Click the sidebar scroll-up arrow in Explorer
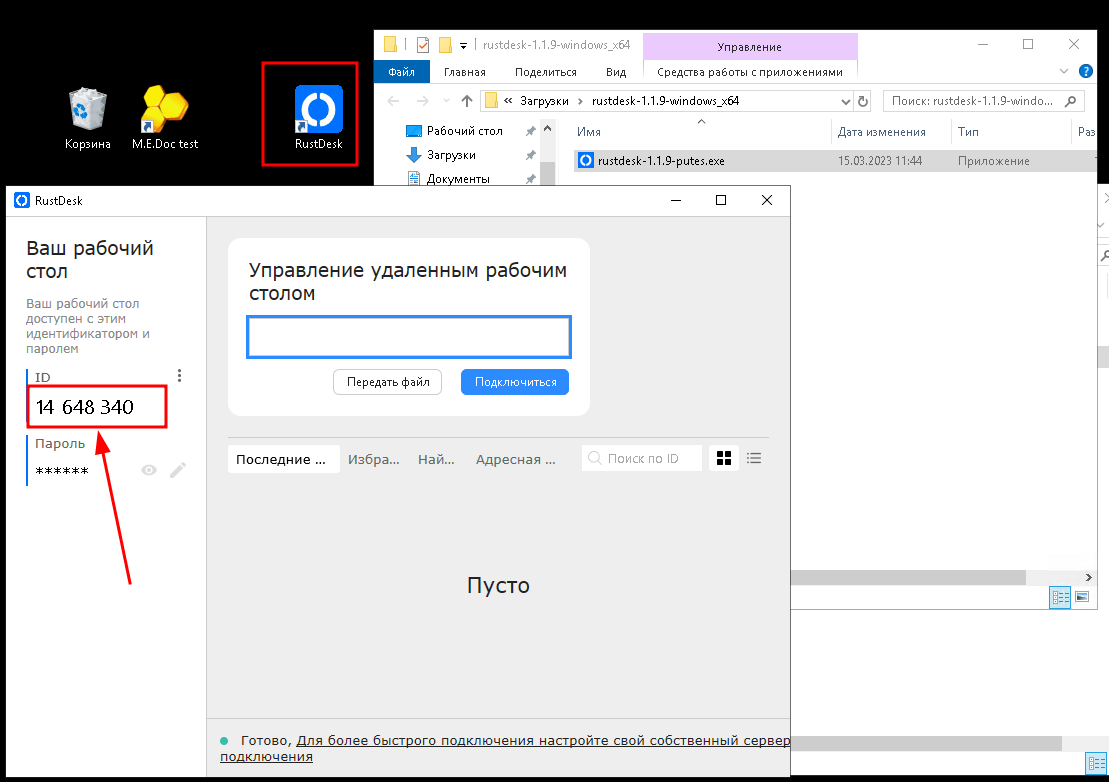 (x=547, y=129)
